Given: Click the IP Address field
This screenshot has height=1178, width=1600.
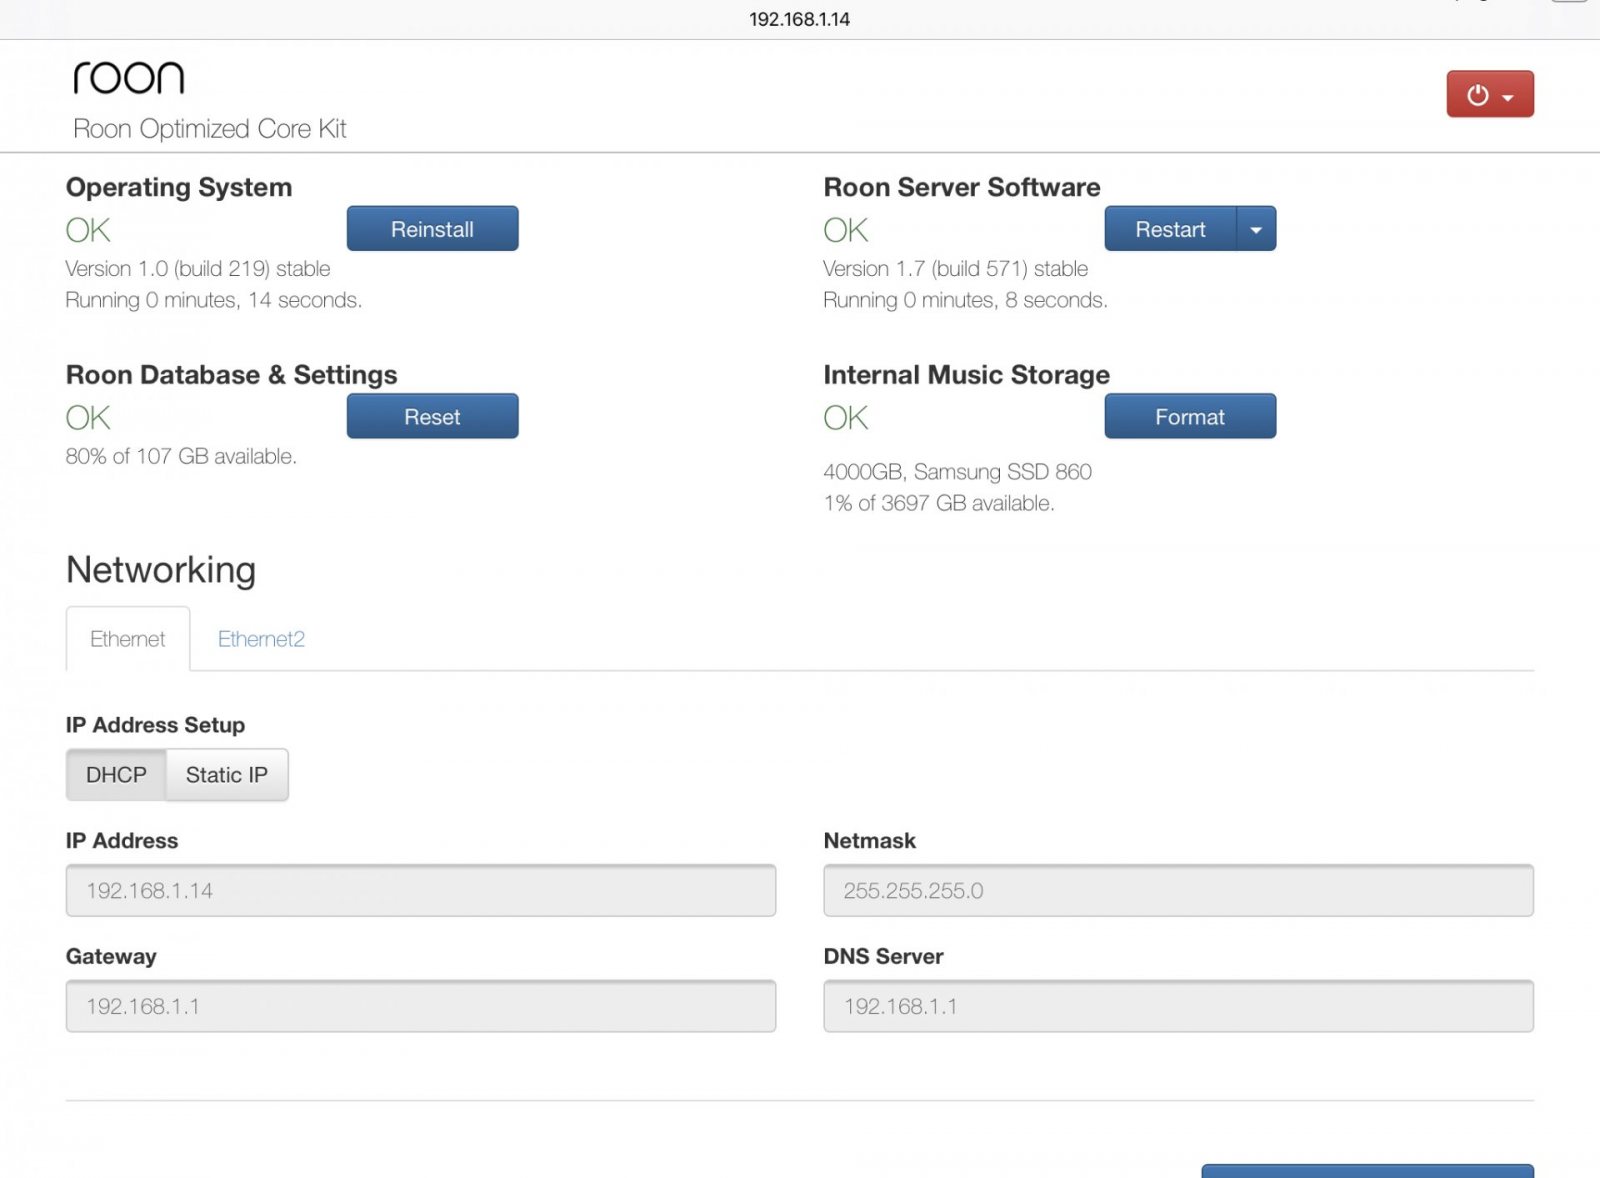Looking at the screenshot, I should point(421,890).
